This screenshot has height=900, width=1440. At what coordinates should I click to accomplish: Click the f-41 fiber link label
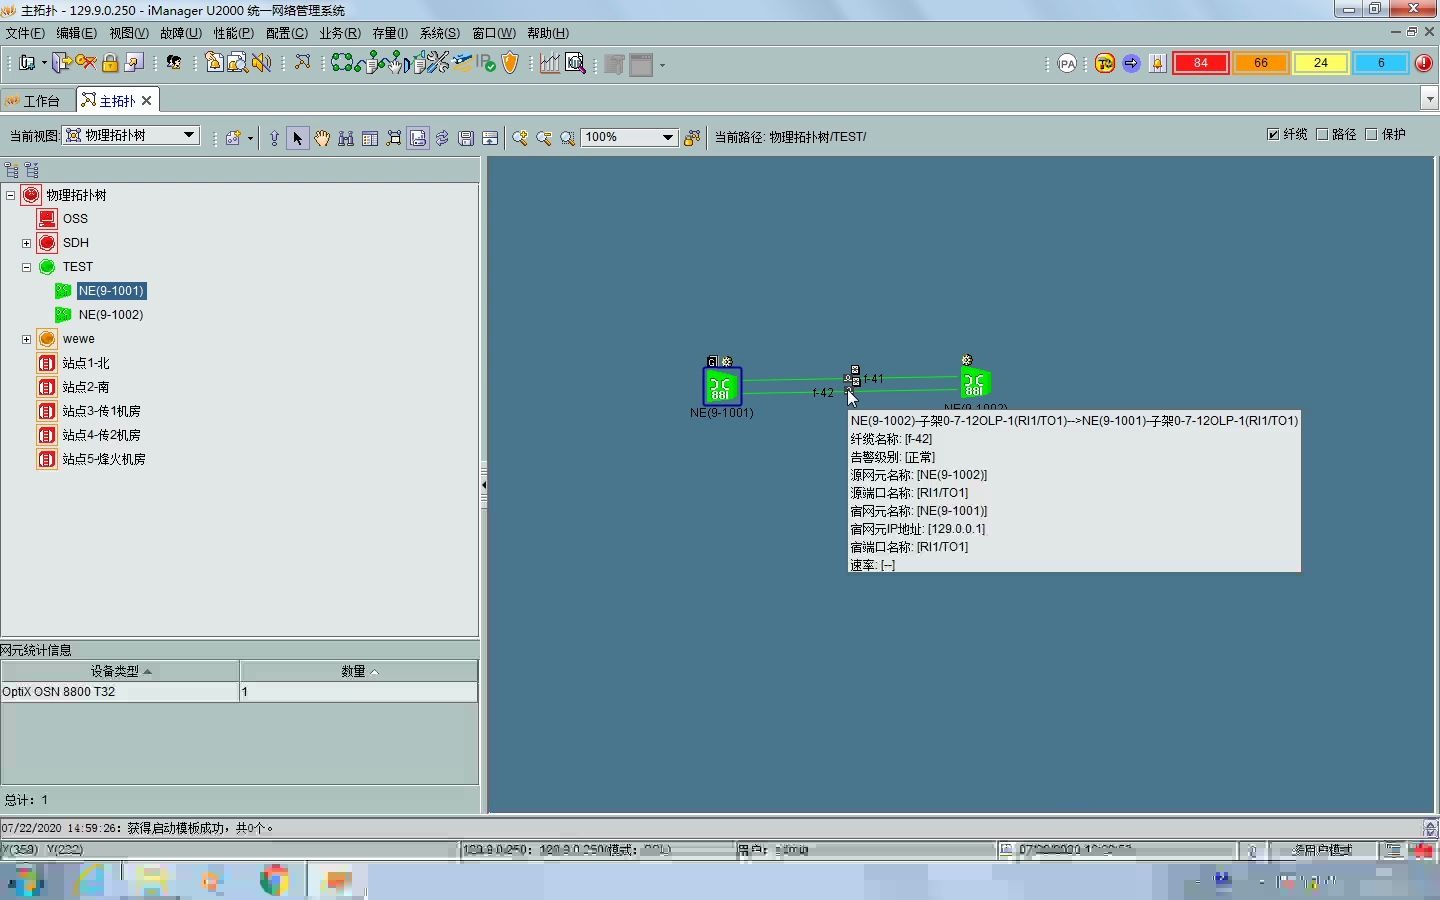[874, 379]
